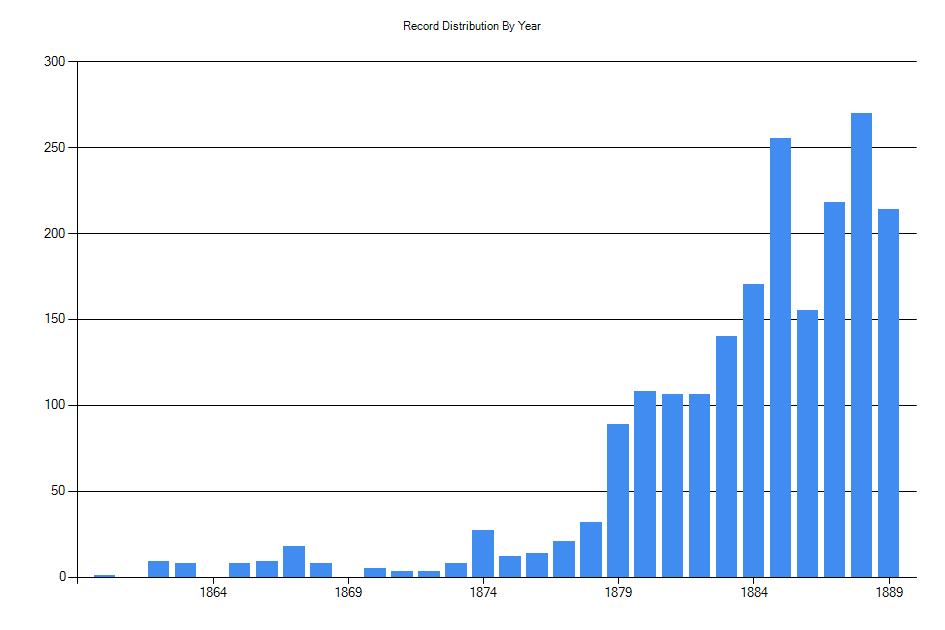Click the bar for year 1874
Image resolution: width=945 pixels, height=630 pixels.
[483, 554]
